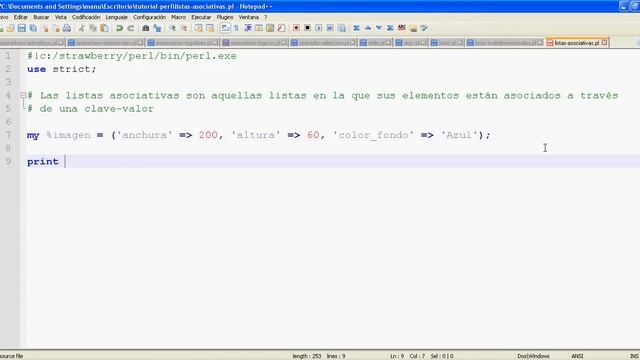Open the Vista menu
The height and width of the screenshot is (360, 640).
point(60,17)
